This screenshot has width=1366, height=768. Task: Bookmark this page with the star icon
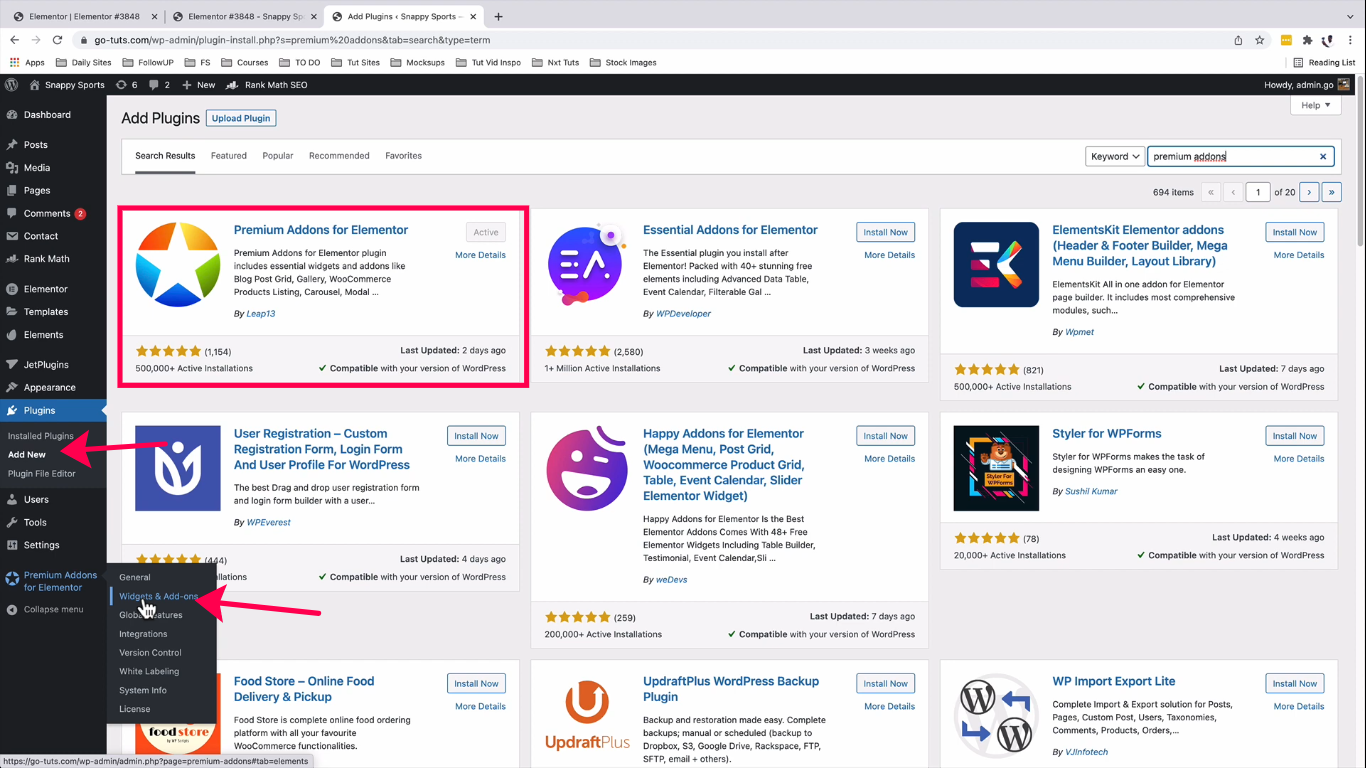click(x=1260, y=40)
